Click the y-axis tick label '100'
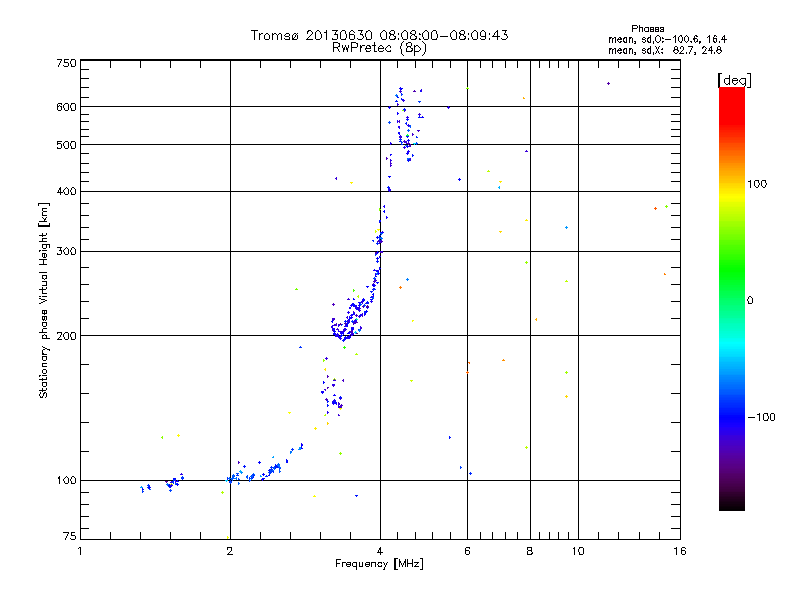Viewport: 800px width, 600px height. point(66,480)
